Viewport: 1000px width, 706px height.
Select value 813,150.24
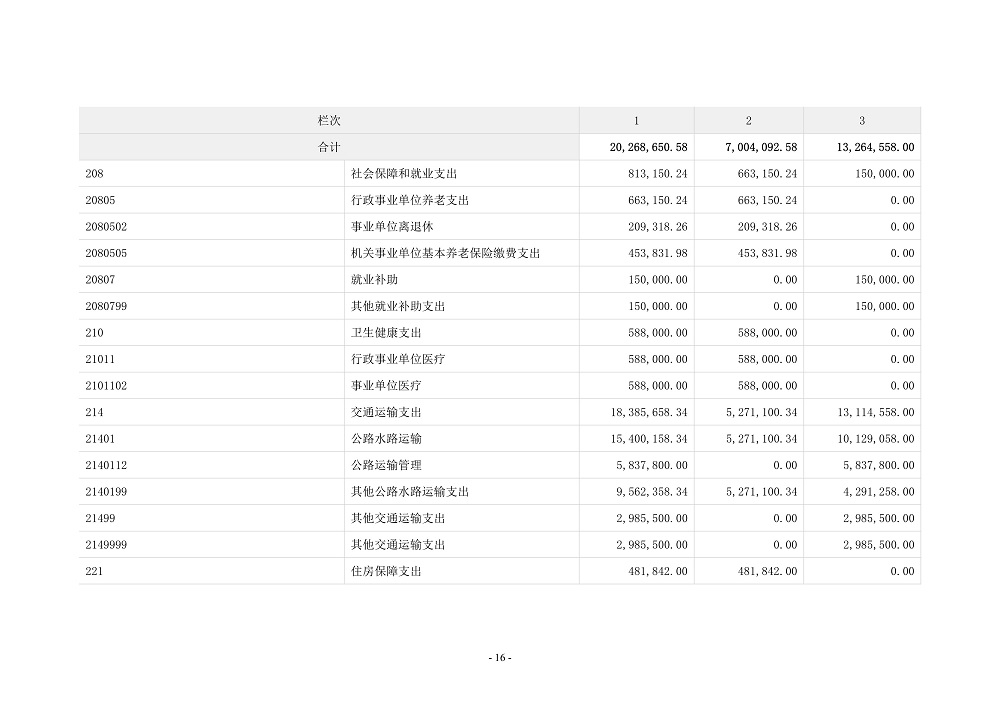coord(658,173)
